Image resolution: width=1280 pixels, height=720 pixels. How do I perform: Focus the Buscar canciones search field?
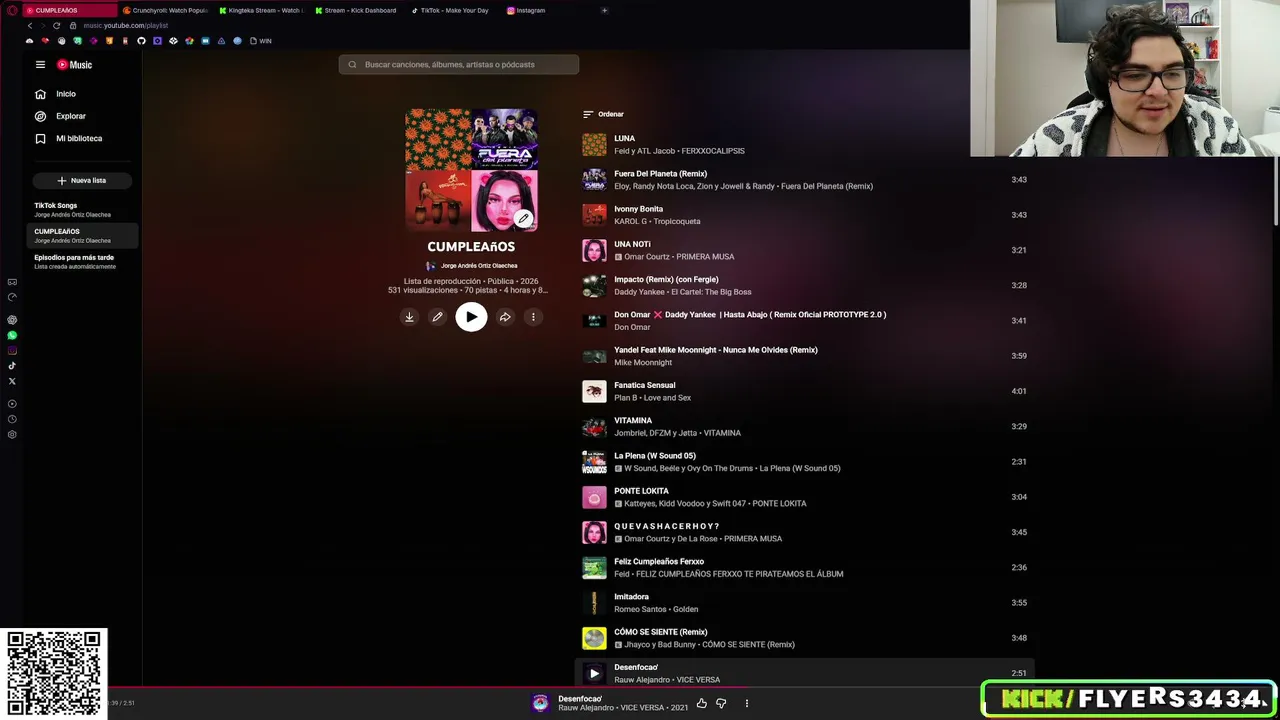(x=459, y=65)
